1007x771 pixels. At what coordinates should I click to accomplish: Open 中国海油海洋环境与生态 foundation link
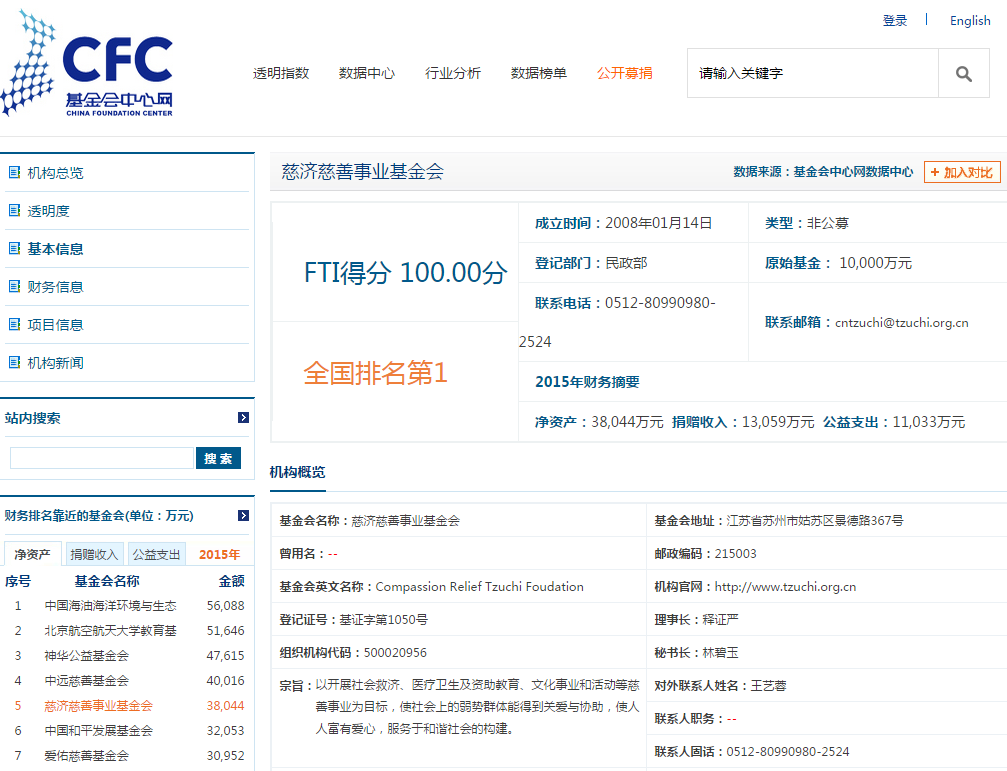point(110,605)
